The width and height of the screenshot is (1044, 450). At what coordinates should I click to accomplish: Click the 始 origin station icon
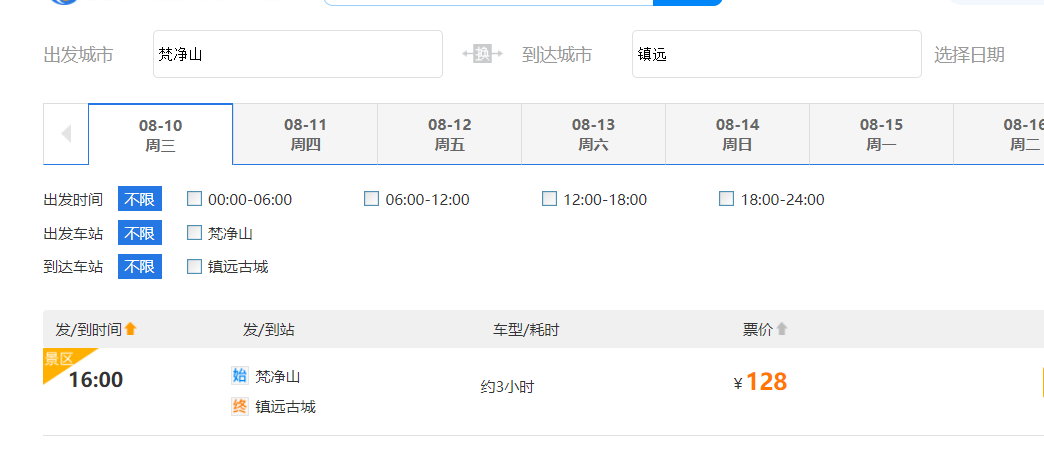tap(239, 376)
